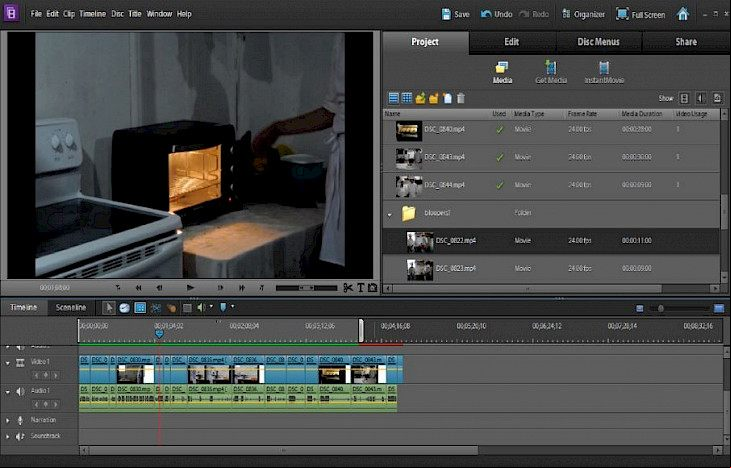
Task: Toggle Show still image filter in Project panel
Action: 717,98
